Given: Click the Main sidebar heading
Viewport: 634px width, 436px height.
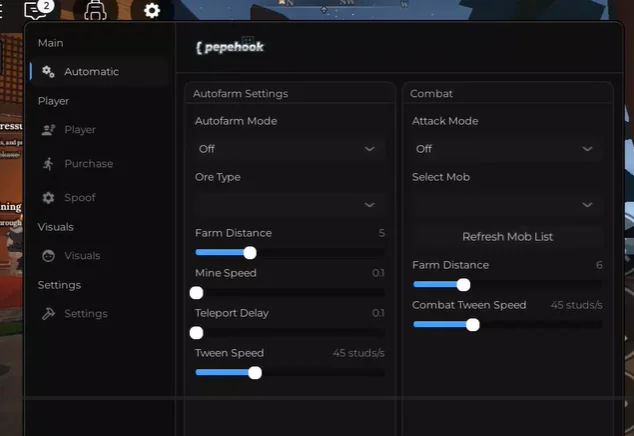Looking at the screenshot, I should tap(51, 43).
